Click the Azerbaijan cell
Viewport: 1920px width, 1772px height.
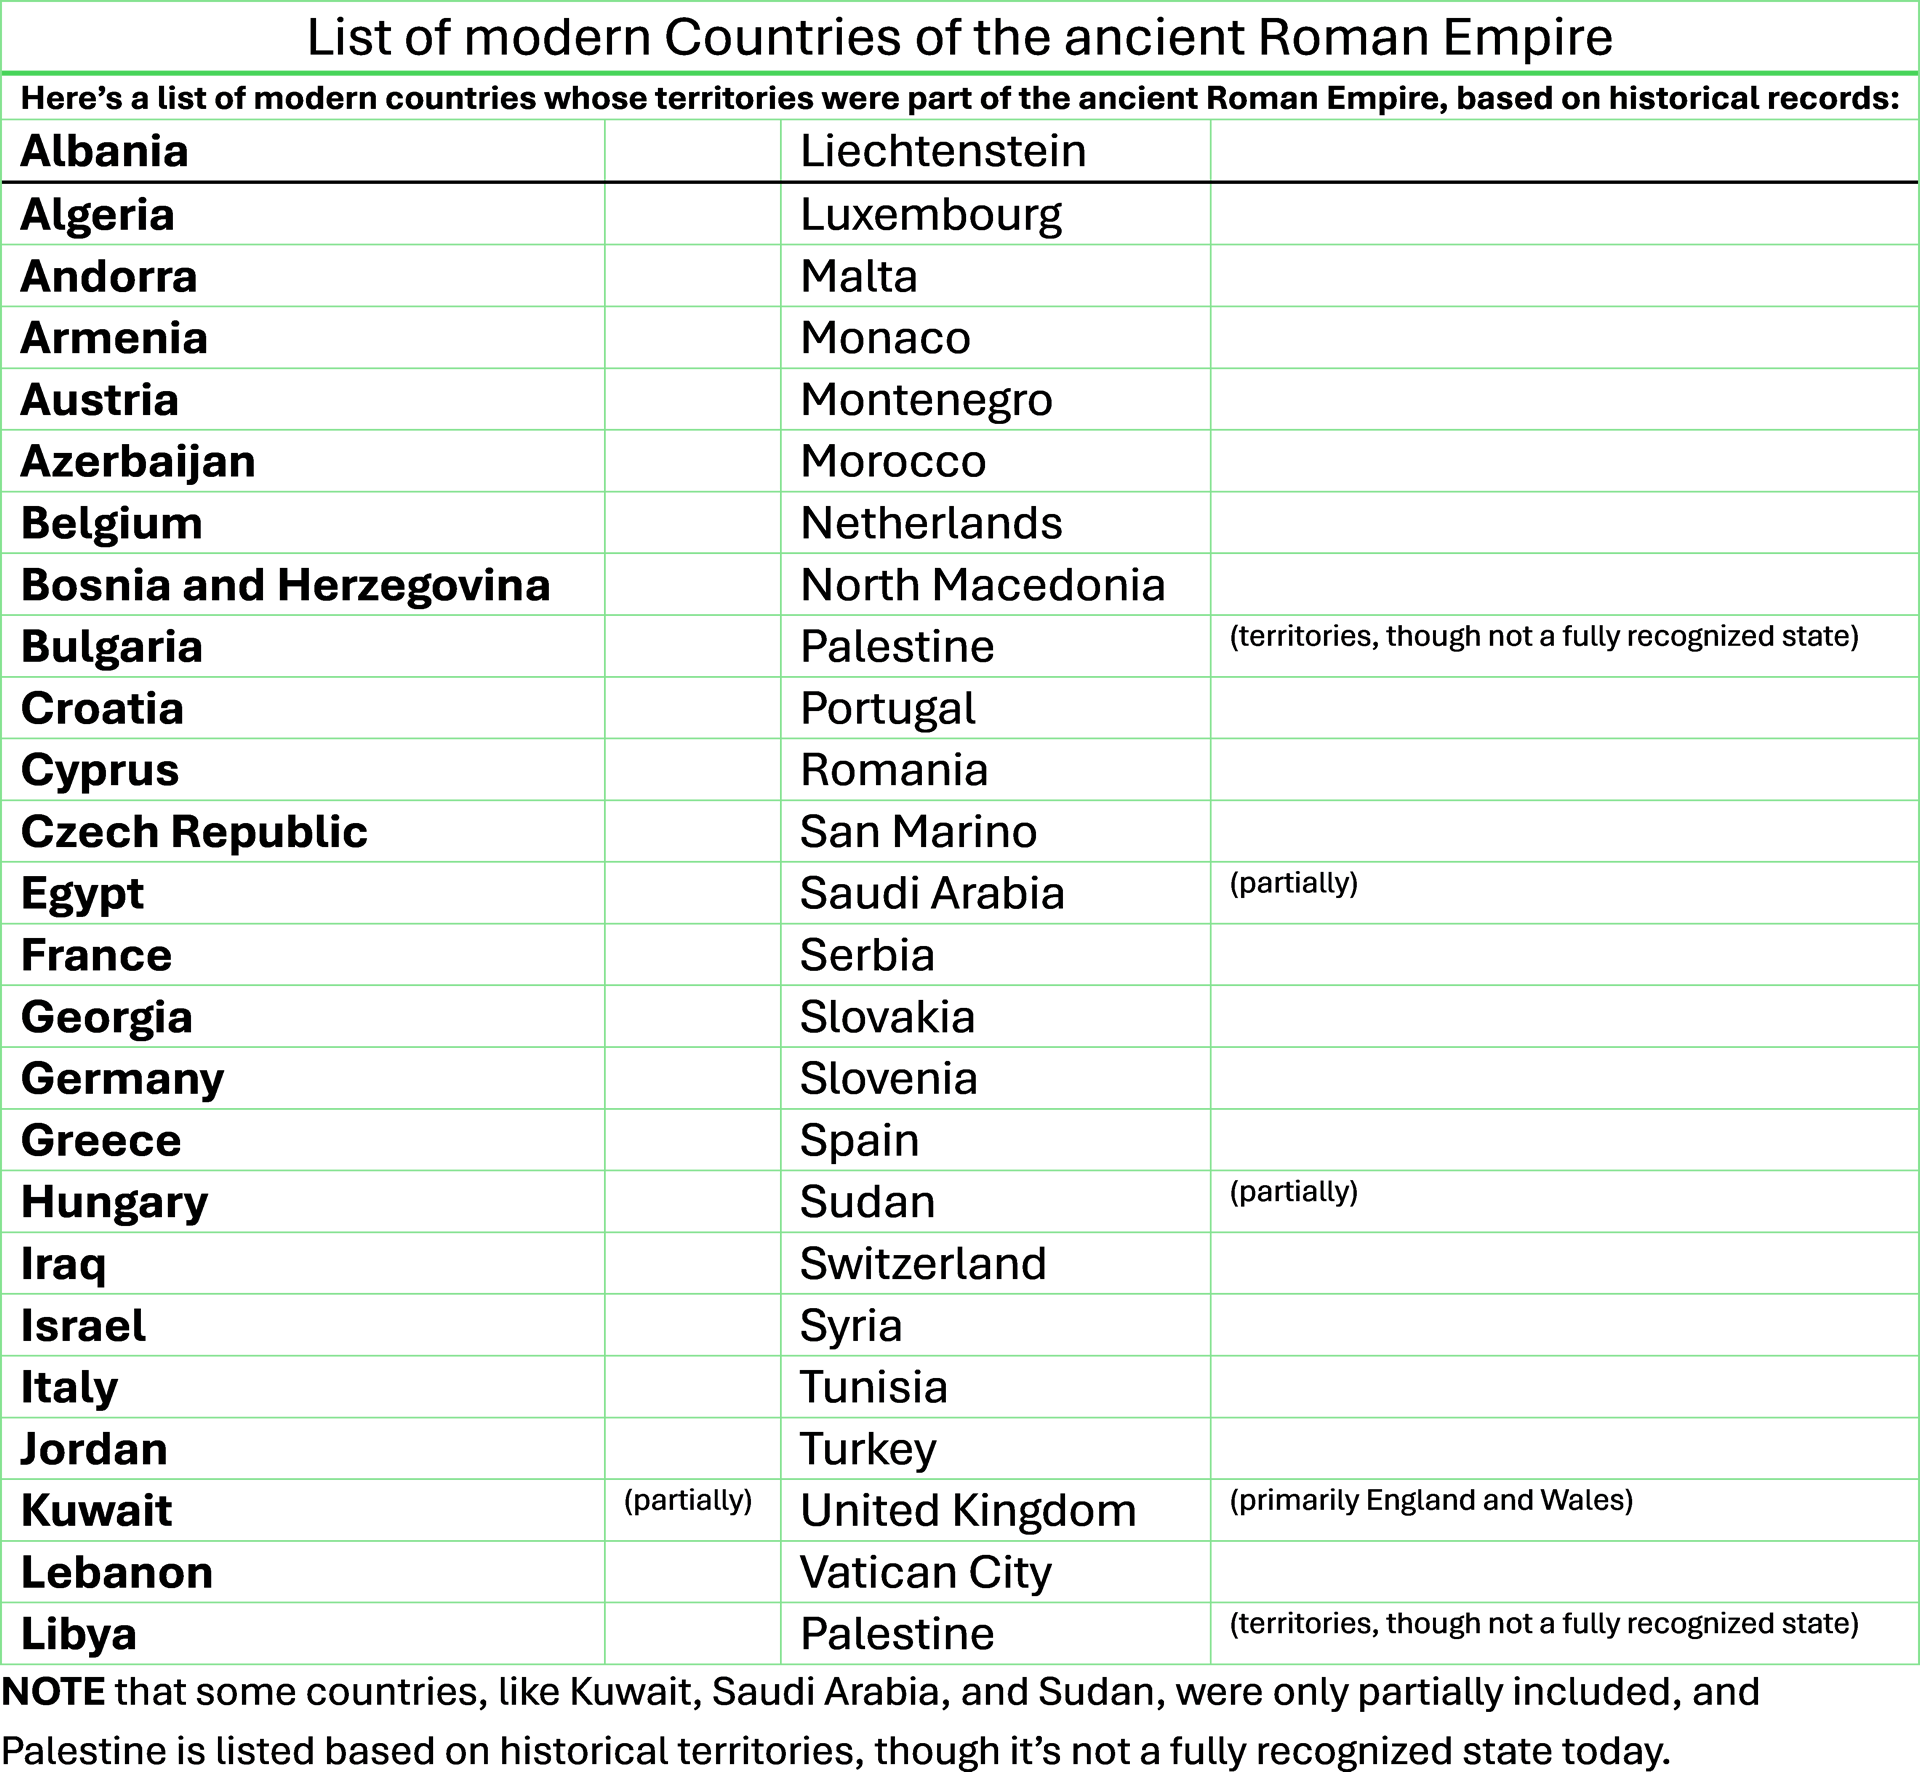[x=138, y=462]
